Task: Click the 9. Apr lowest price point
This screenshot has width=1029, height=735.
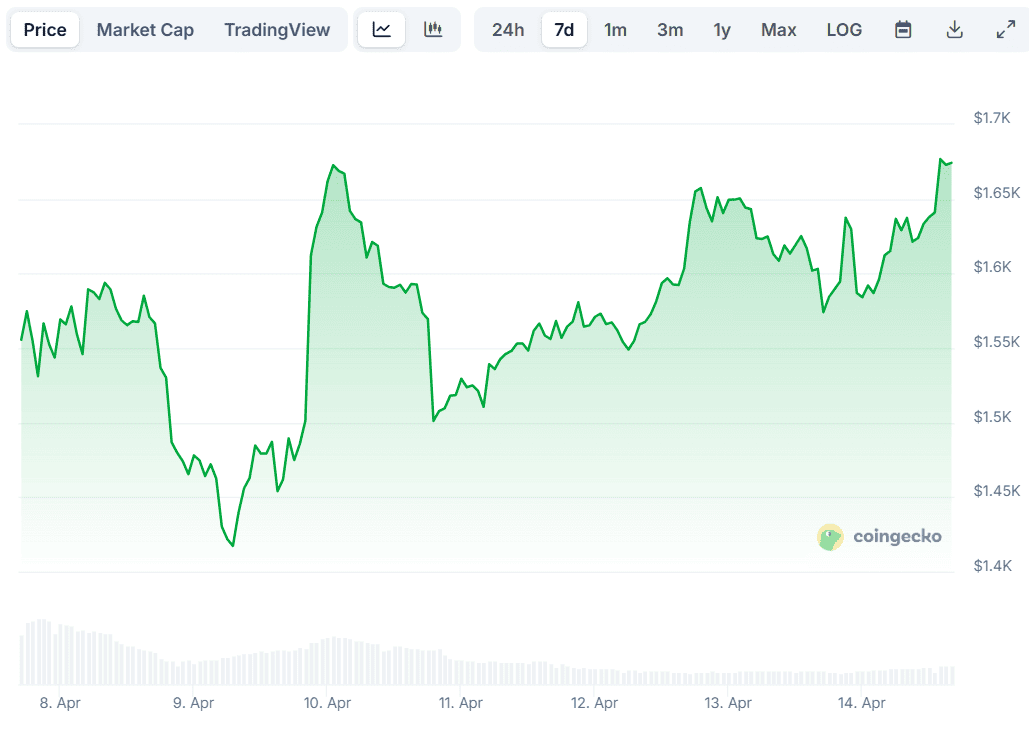Action: pos(232,545)
